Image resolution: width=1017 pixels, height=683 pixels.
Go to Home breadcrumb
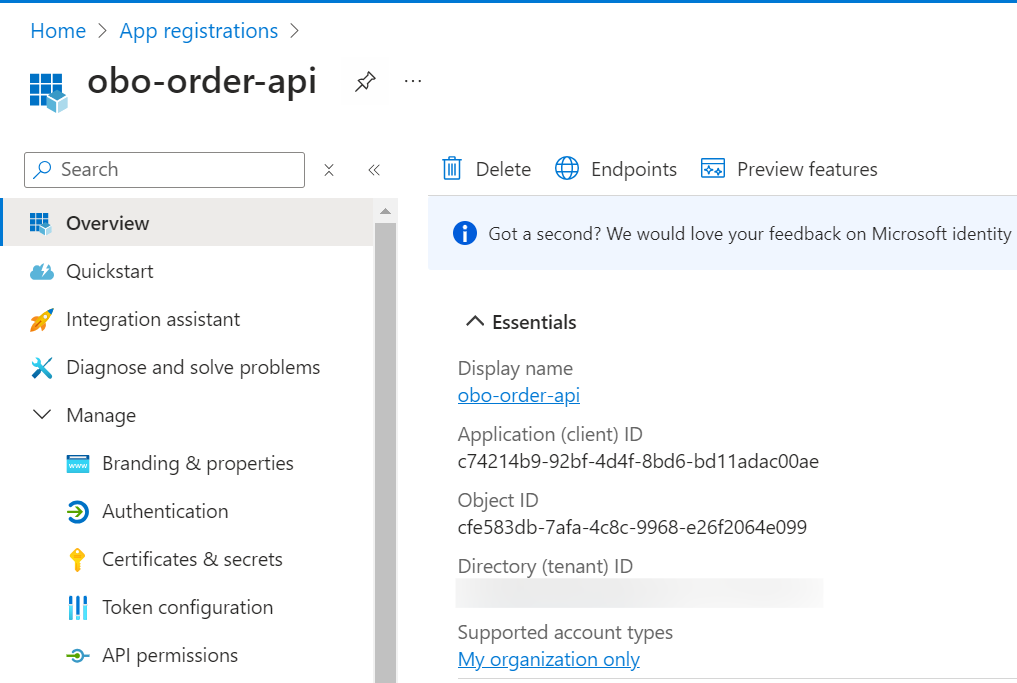[x=58, y=30]
